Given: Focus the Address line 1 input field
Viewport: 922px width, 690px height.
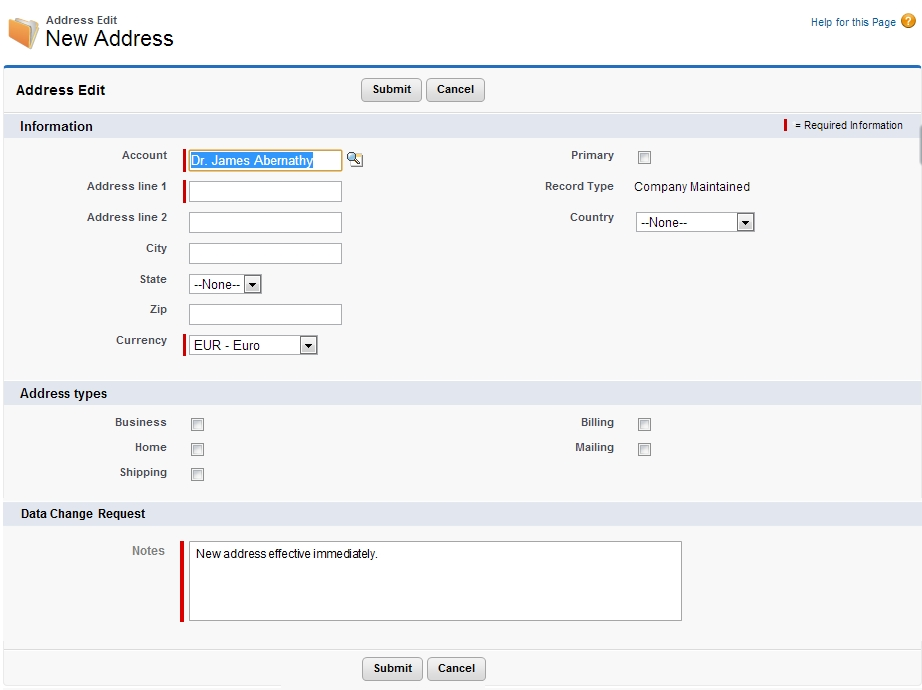Looking at the screenshot, I should click(x=265, y=192).
